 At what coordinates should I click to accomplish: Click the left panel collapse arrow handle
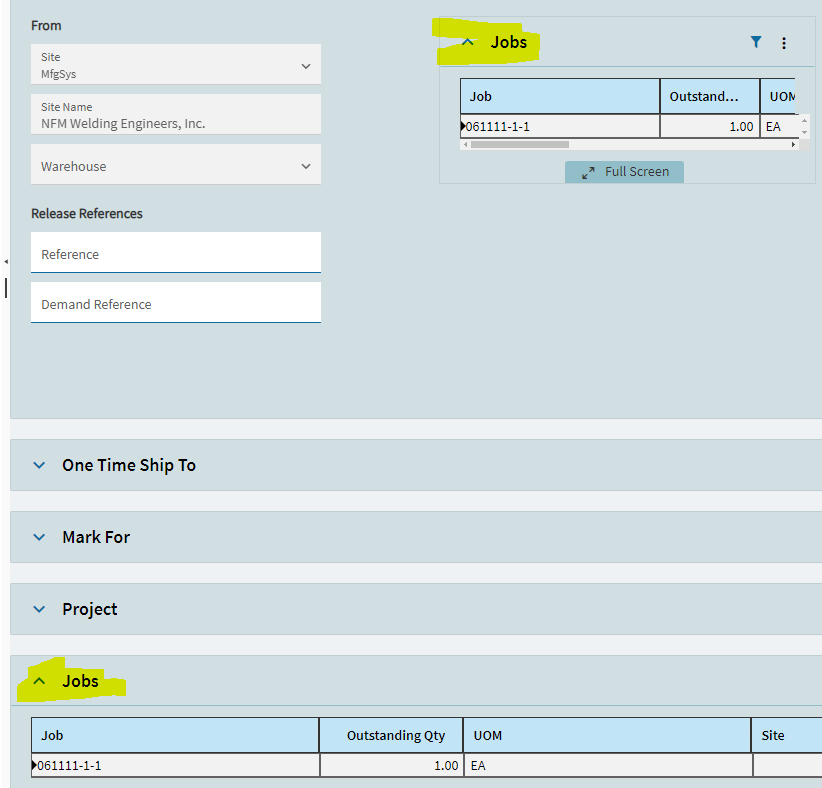pyautogui.click(x=6, y=261)
